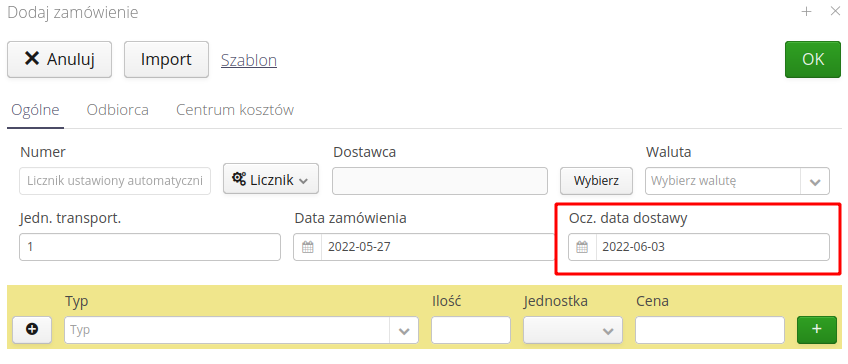
Task: Select the Ogólne tab
Action: 35,110
